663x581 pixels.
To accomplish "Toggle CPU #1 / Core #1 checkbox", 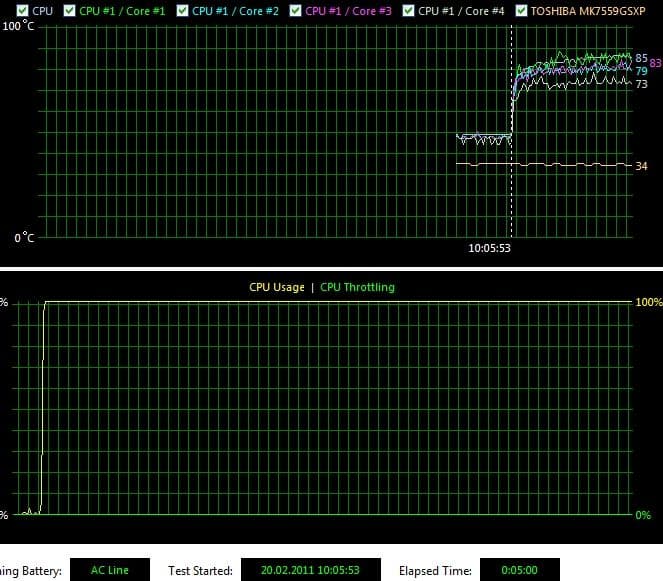I will click(69, 11).
